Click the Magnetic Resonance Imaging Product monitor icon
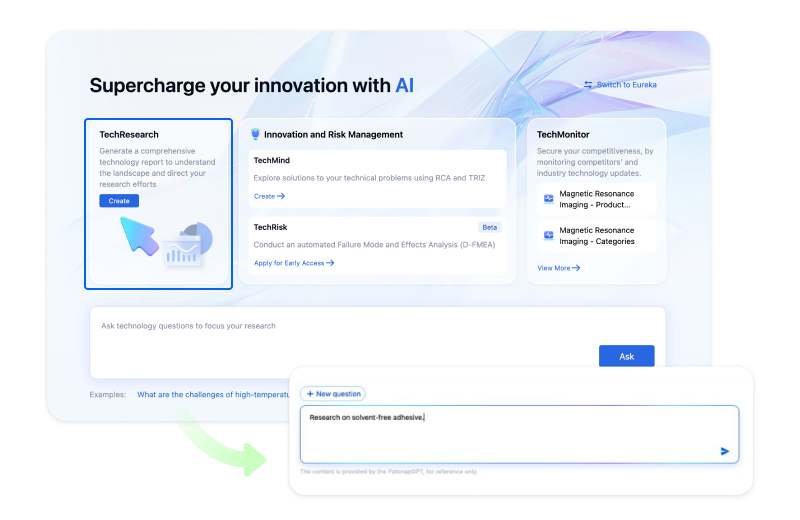 (548, 199)
